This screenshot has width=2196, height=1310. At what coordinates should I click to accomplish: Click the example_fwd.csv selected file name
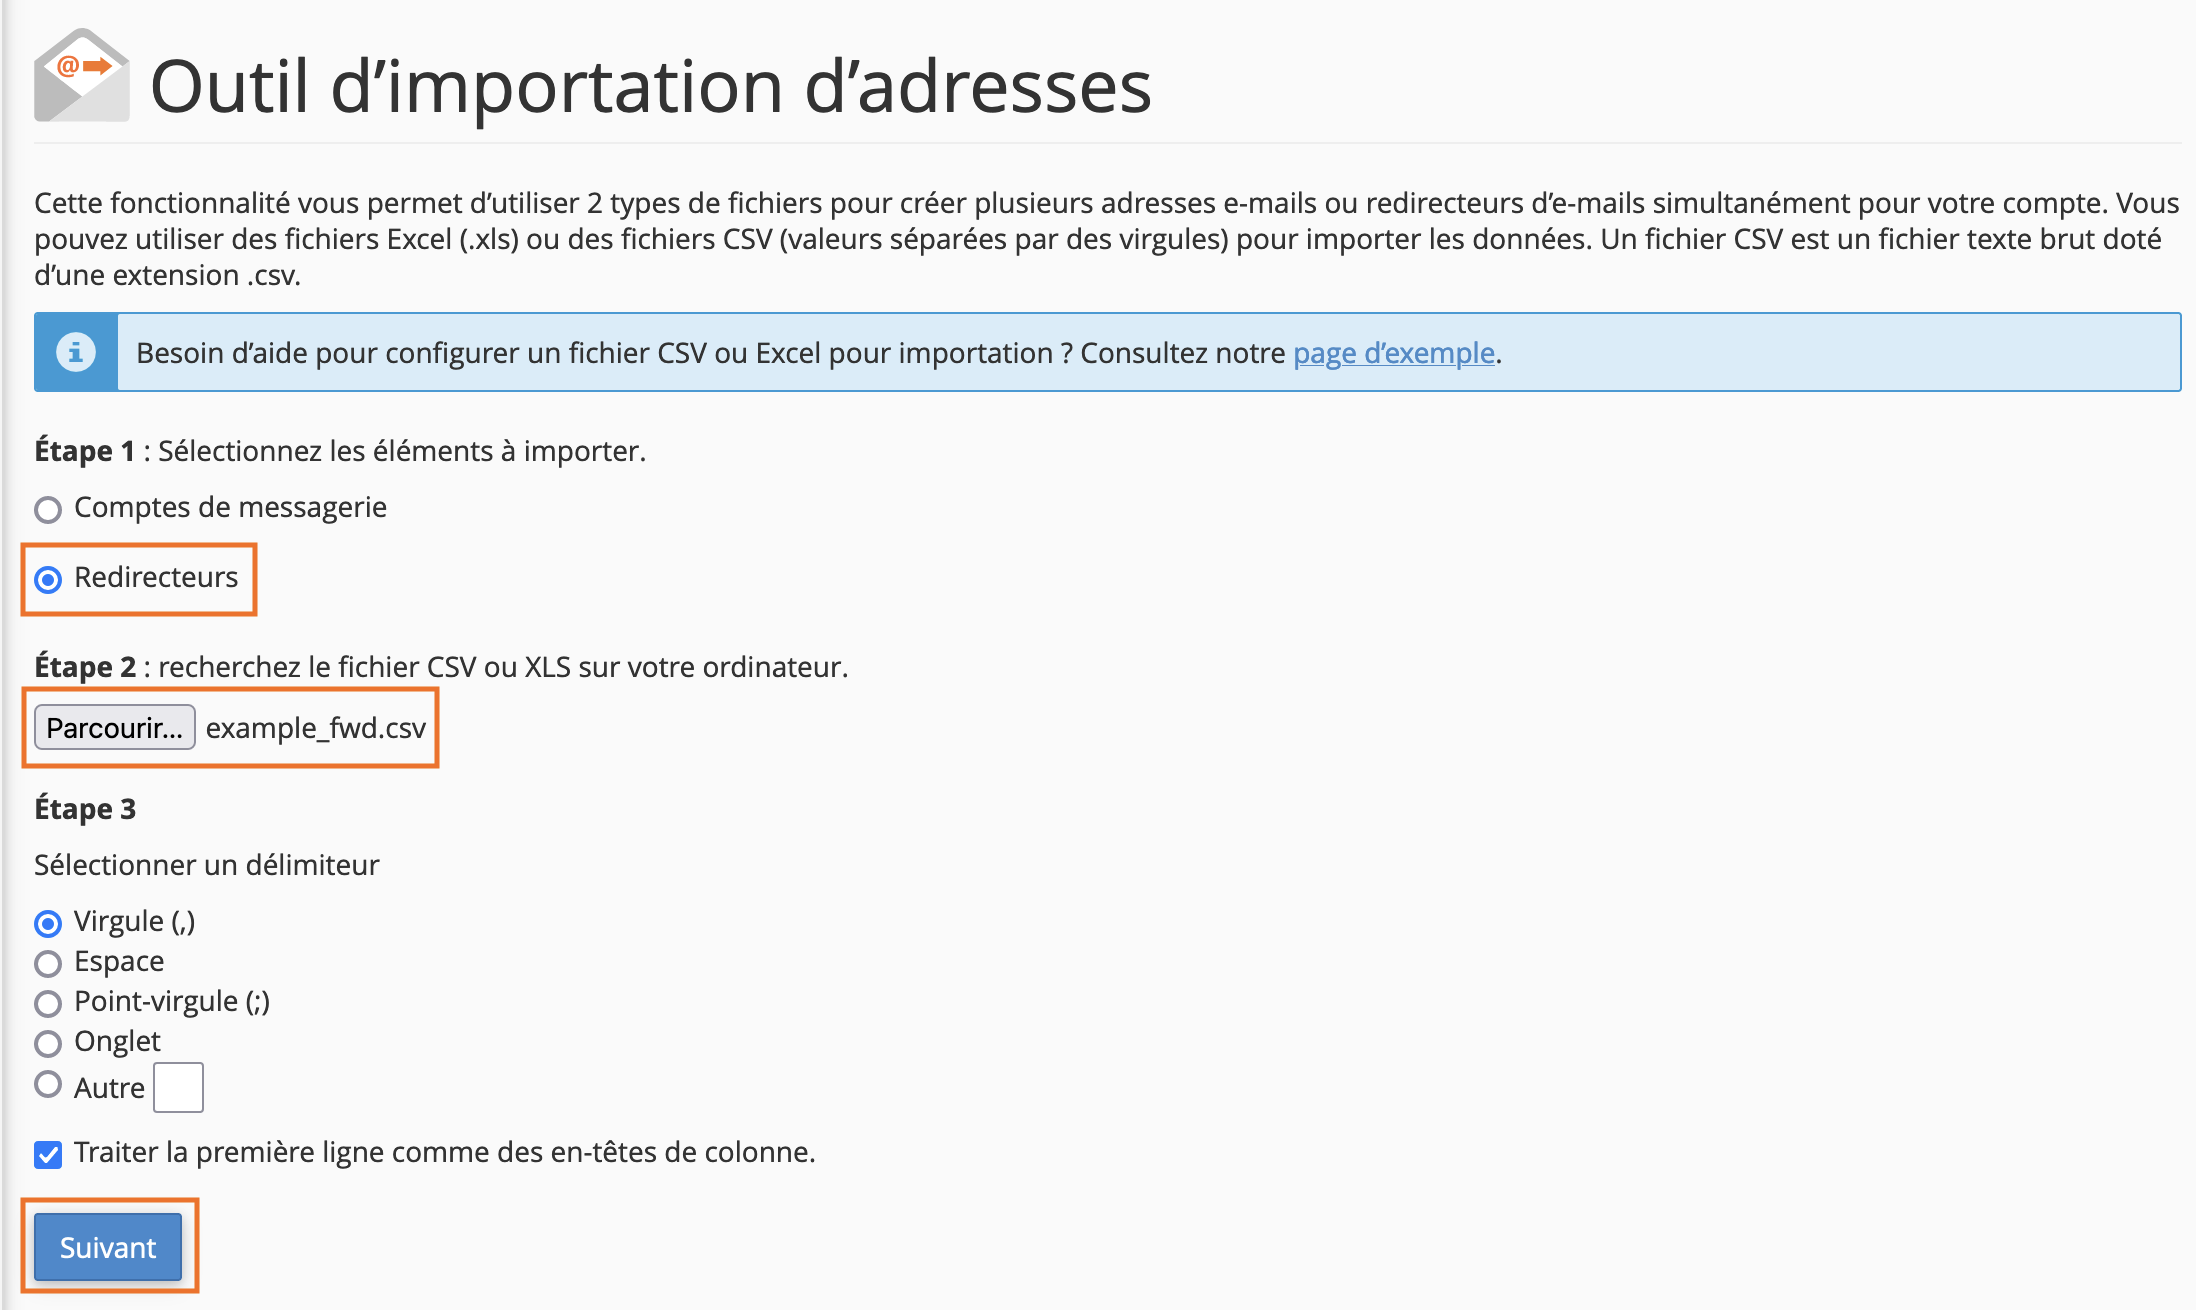316,728
